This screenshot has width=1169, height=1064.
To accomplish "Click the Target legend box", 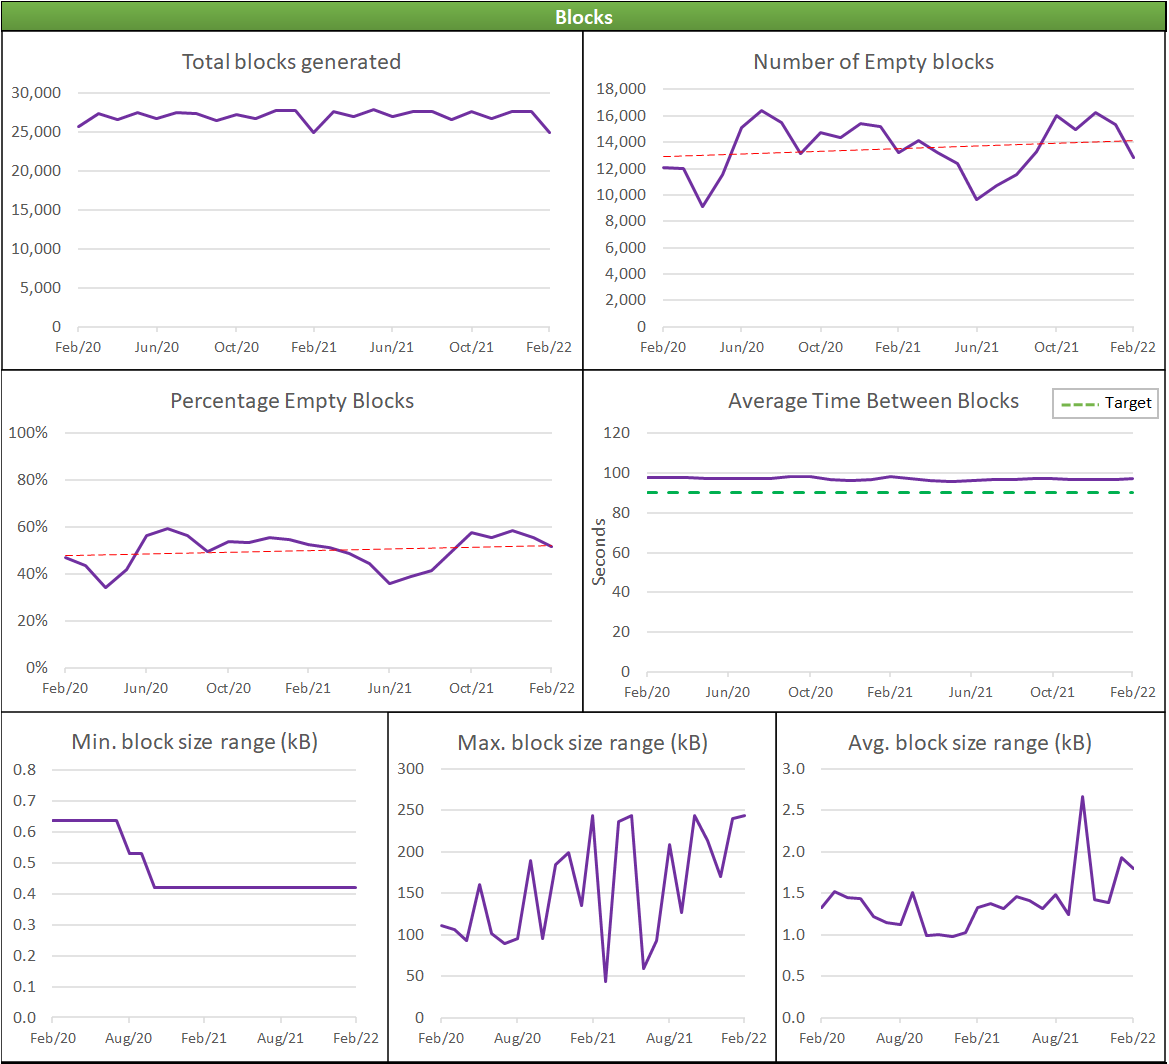I will pos(1105,403).
